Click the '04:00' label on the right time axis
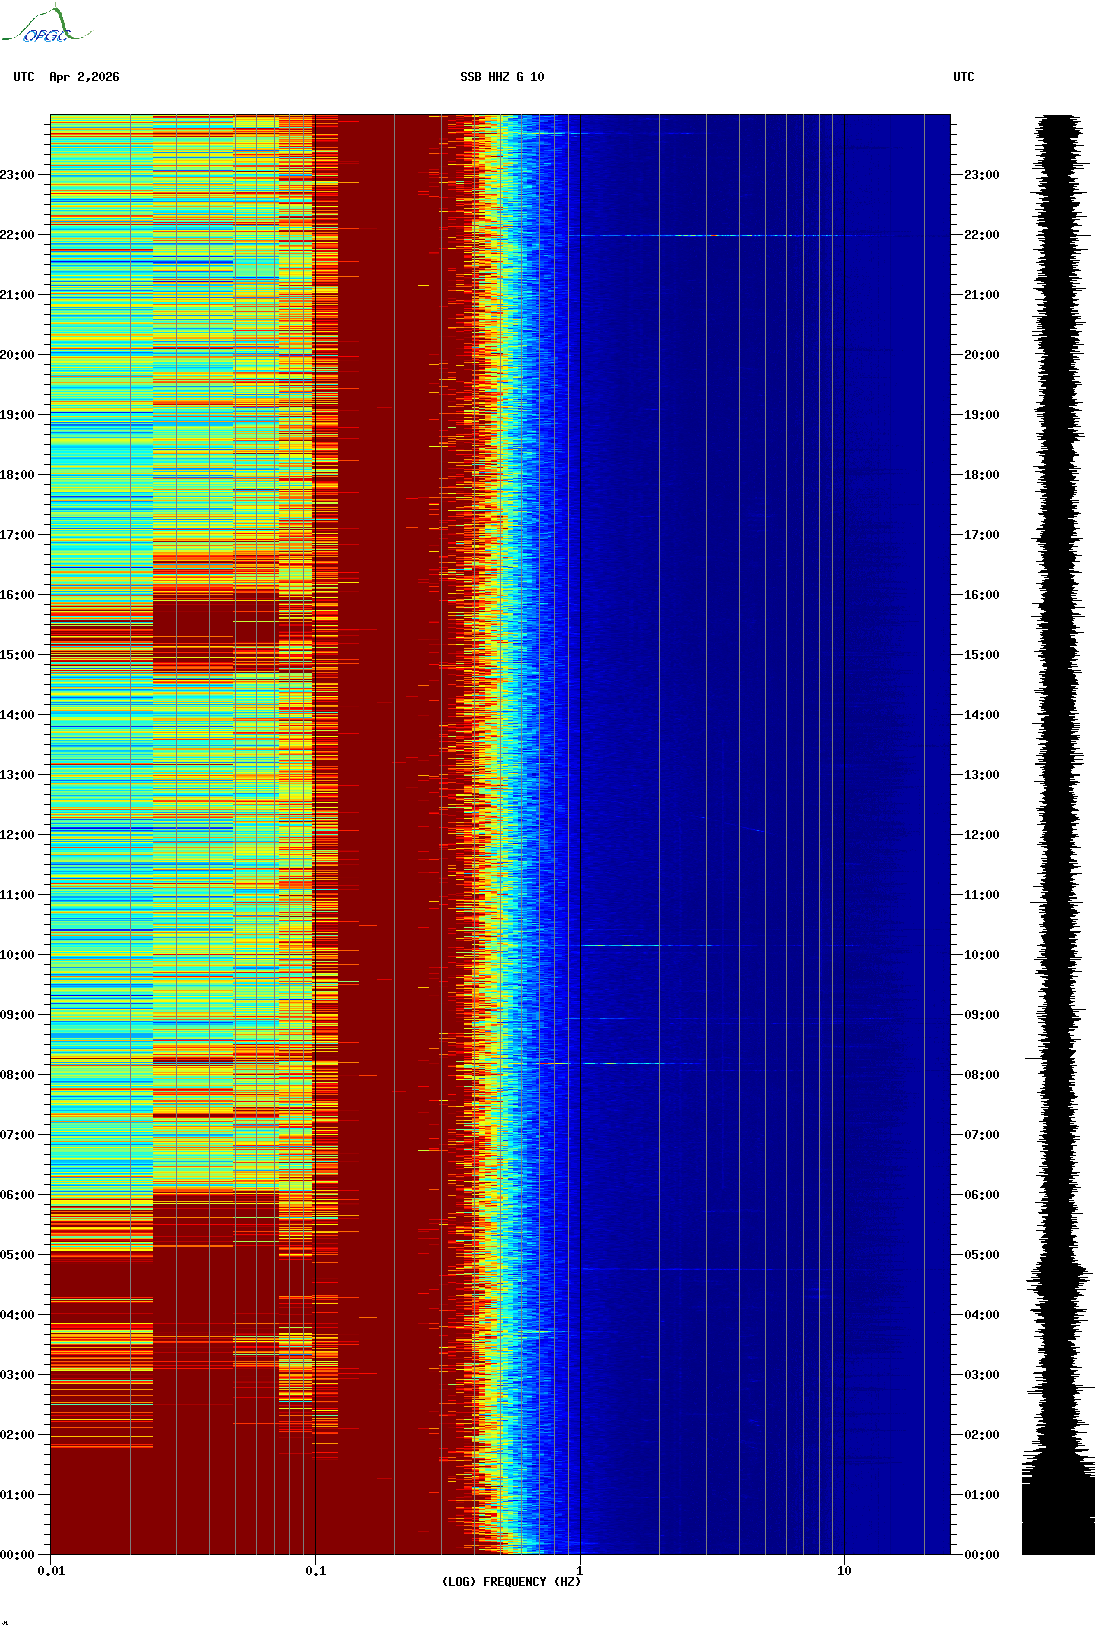Viewport: 1102px width, 1634px height. (x=982, y=1315)
